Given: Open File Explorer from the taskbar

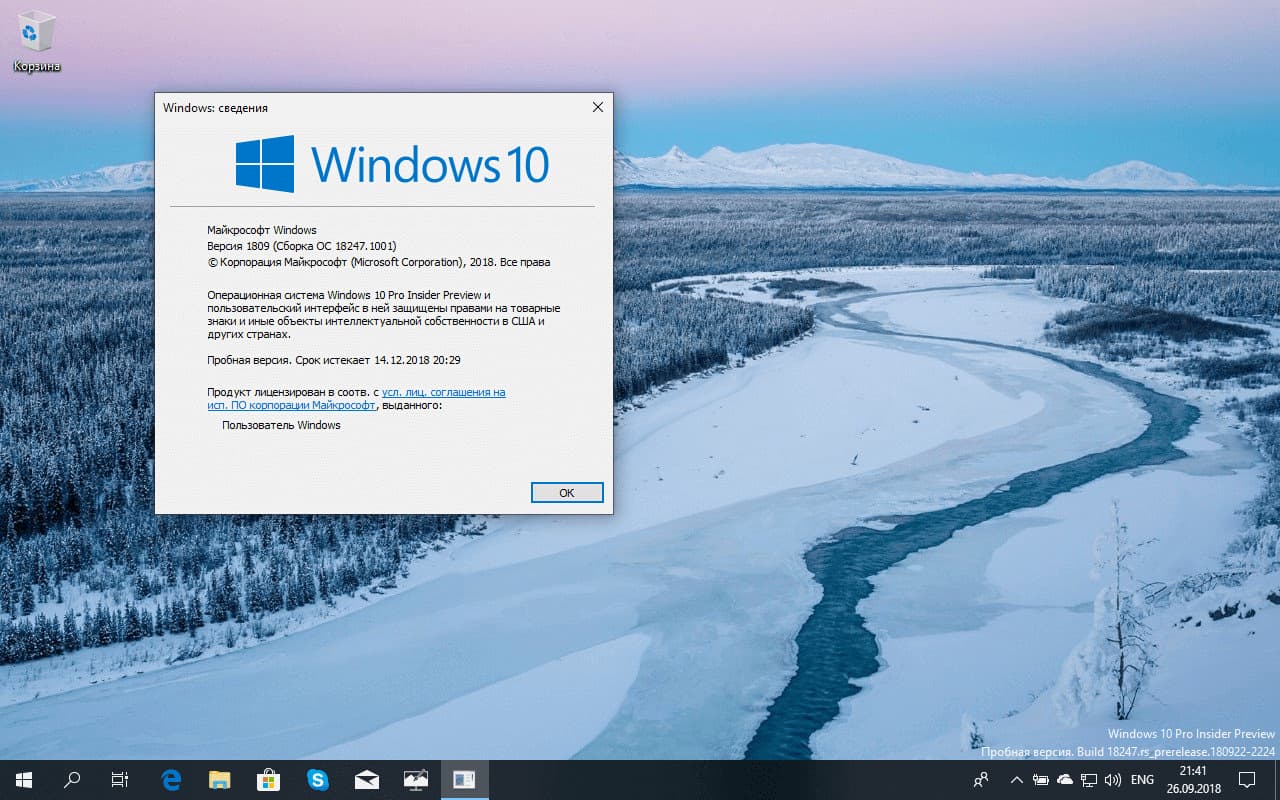Looking at the screenshot, I should [219, 780].
